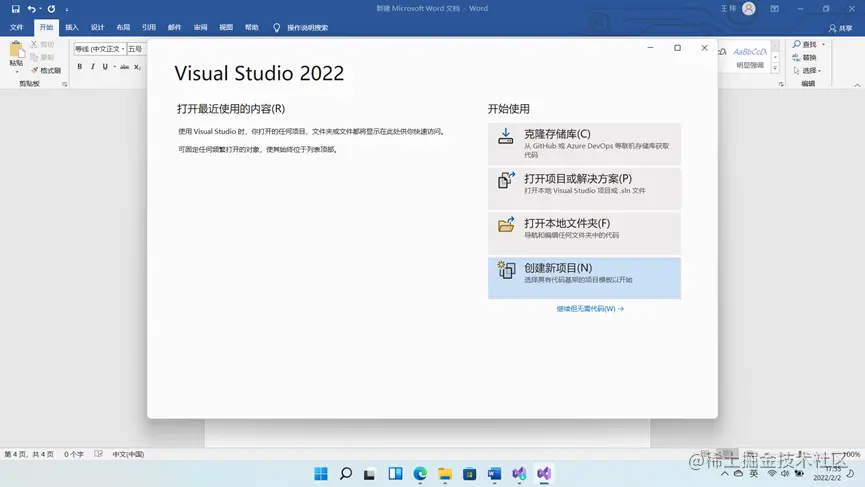This screenshot has height=487, width=865.
Task: Click Create new project (创建新项目) button
Action: (584, 278)
